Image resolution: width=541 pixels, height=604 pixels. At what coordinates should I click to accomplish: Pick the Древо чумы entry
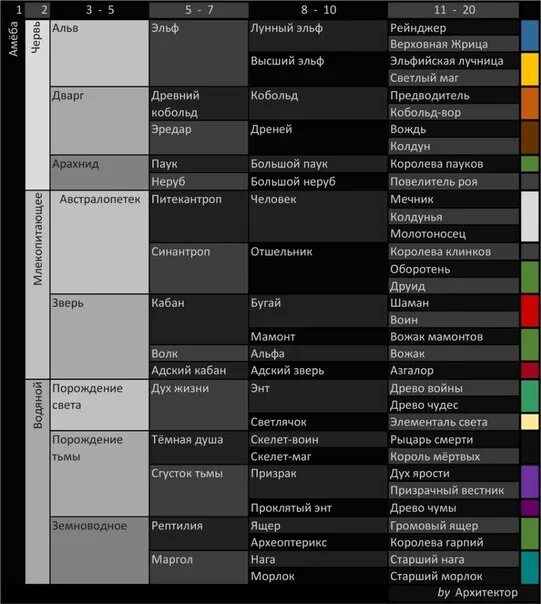click(454, 508)
